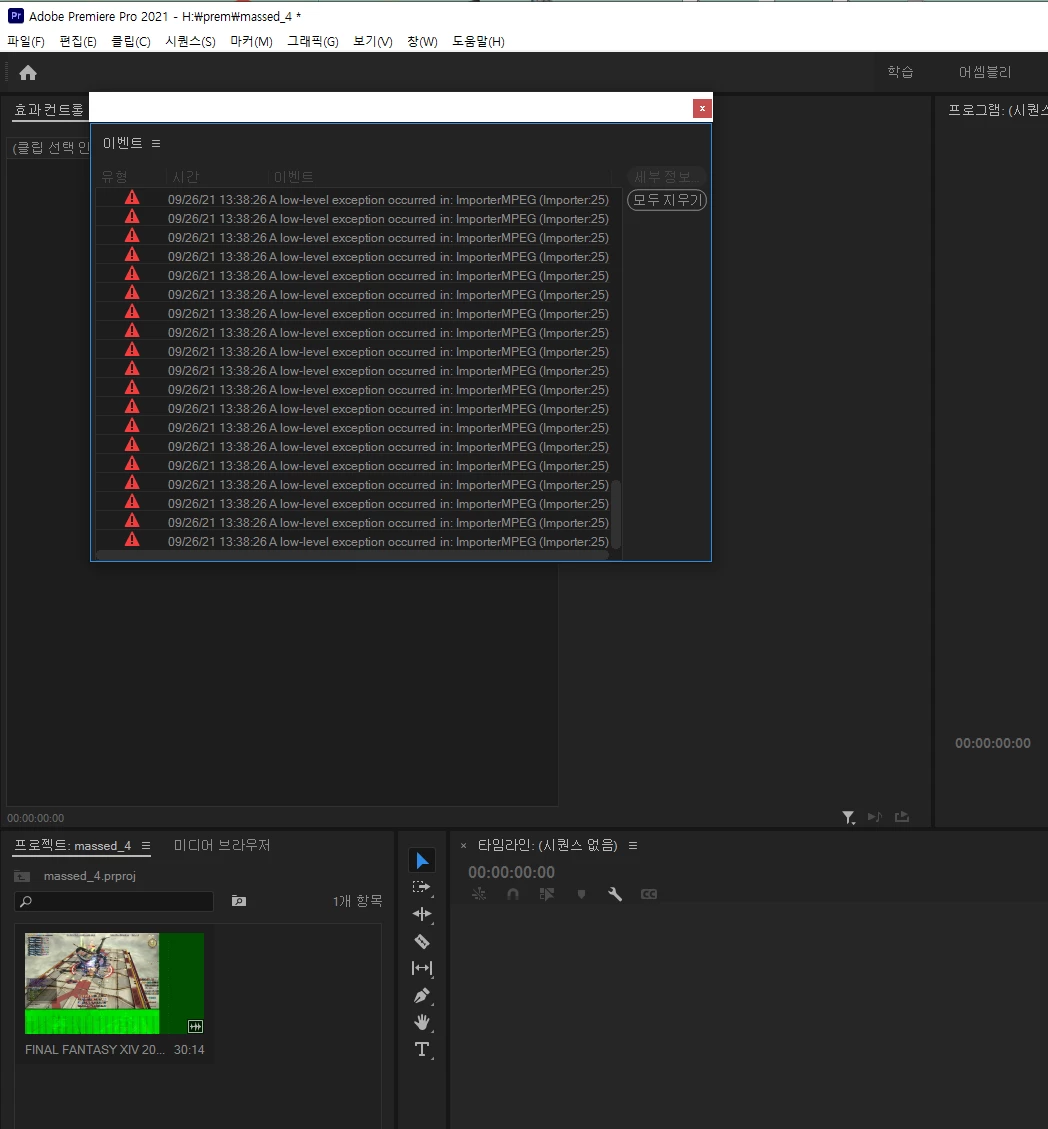Click the events list vertical scrollbar
1048x1129 pixels.
(x=616, y=515)
